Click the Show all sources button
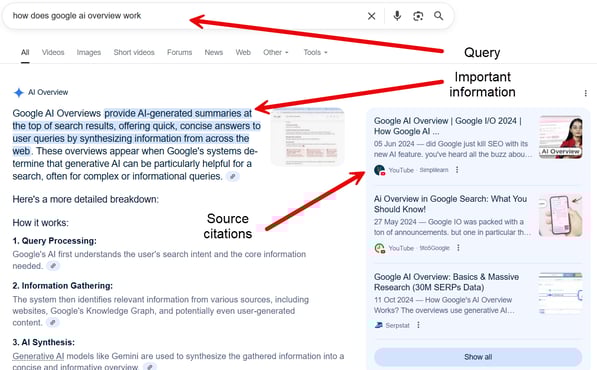 [x=478, y=357]
